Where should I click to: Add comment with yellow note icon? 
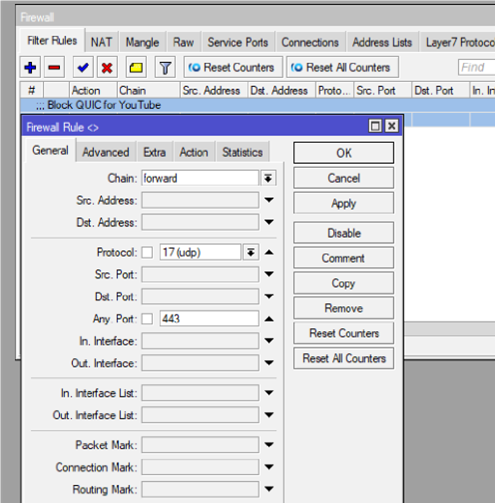coord(136,68)
